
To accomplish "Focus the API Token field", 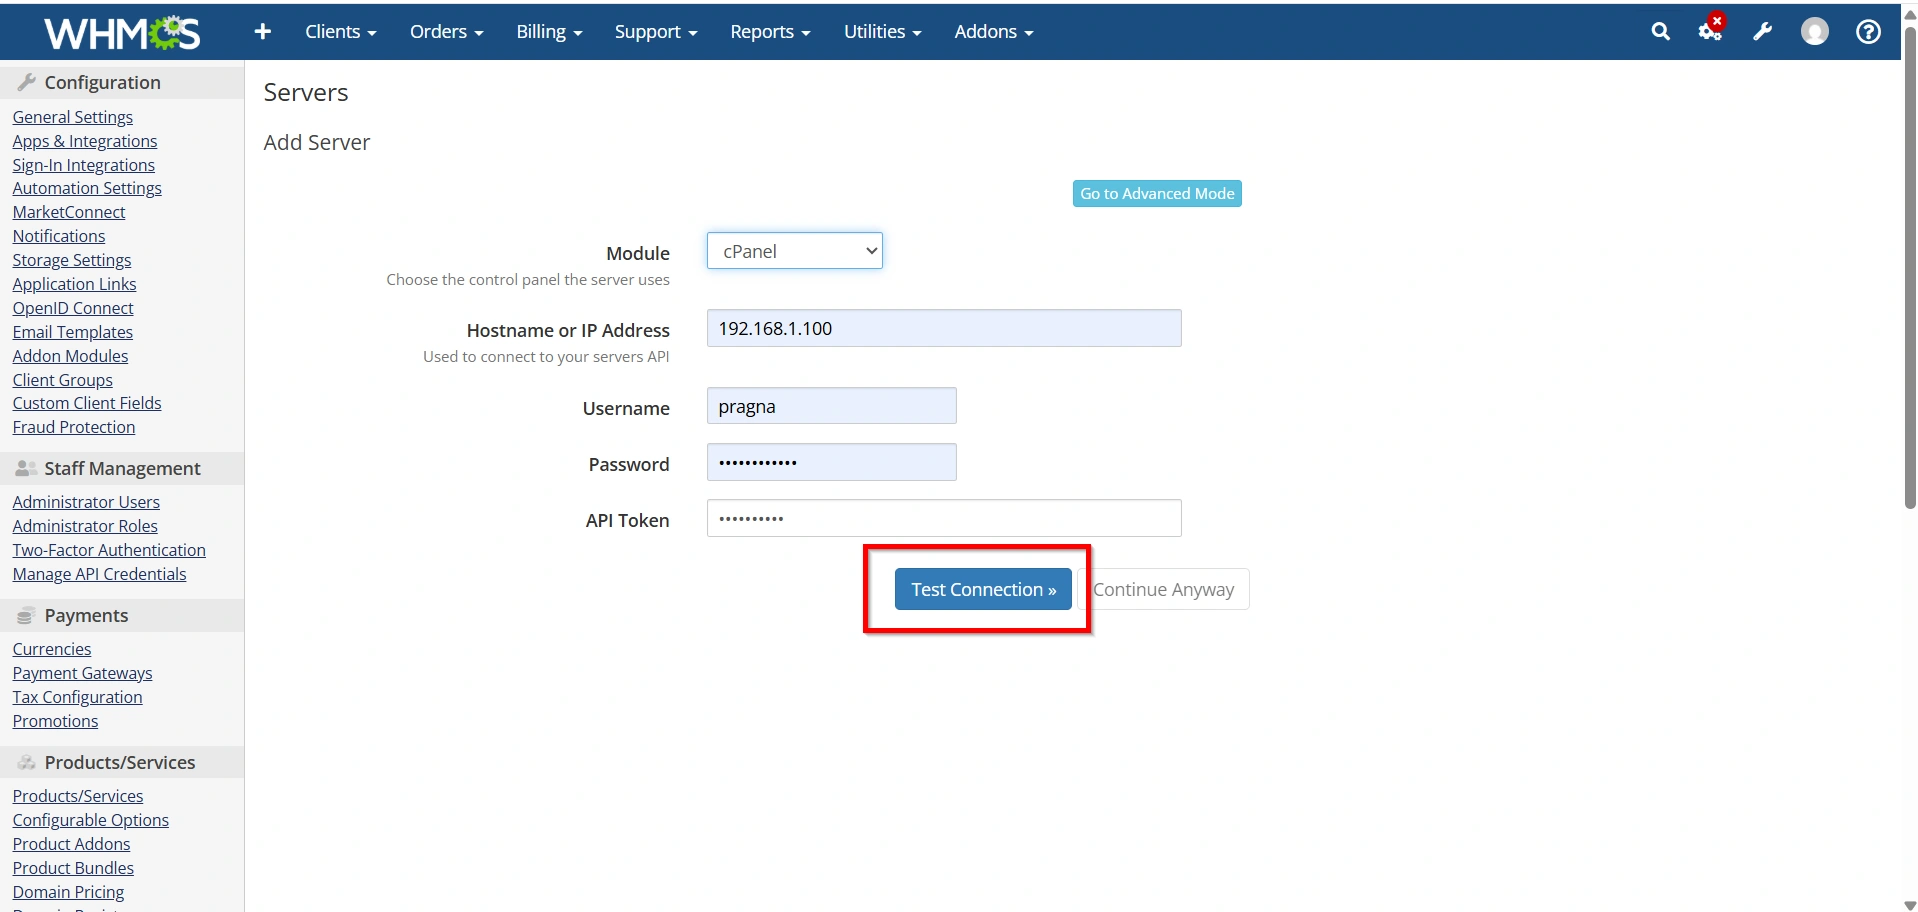I will point(944,519).
